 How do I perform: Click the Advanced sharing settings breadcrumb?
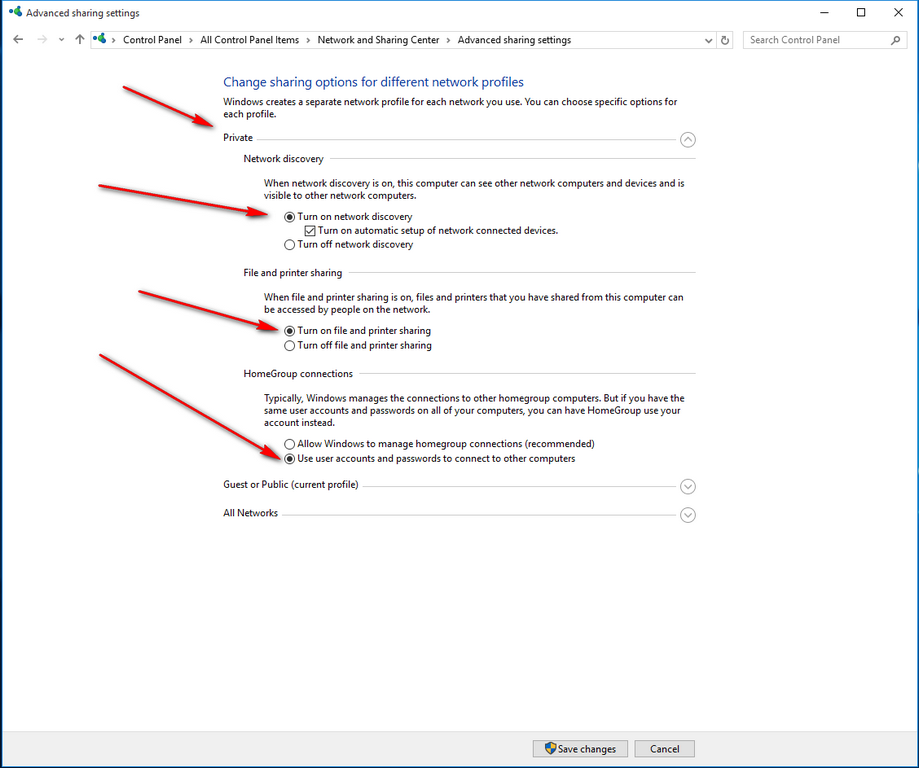514,40
